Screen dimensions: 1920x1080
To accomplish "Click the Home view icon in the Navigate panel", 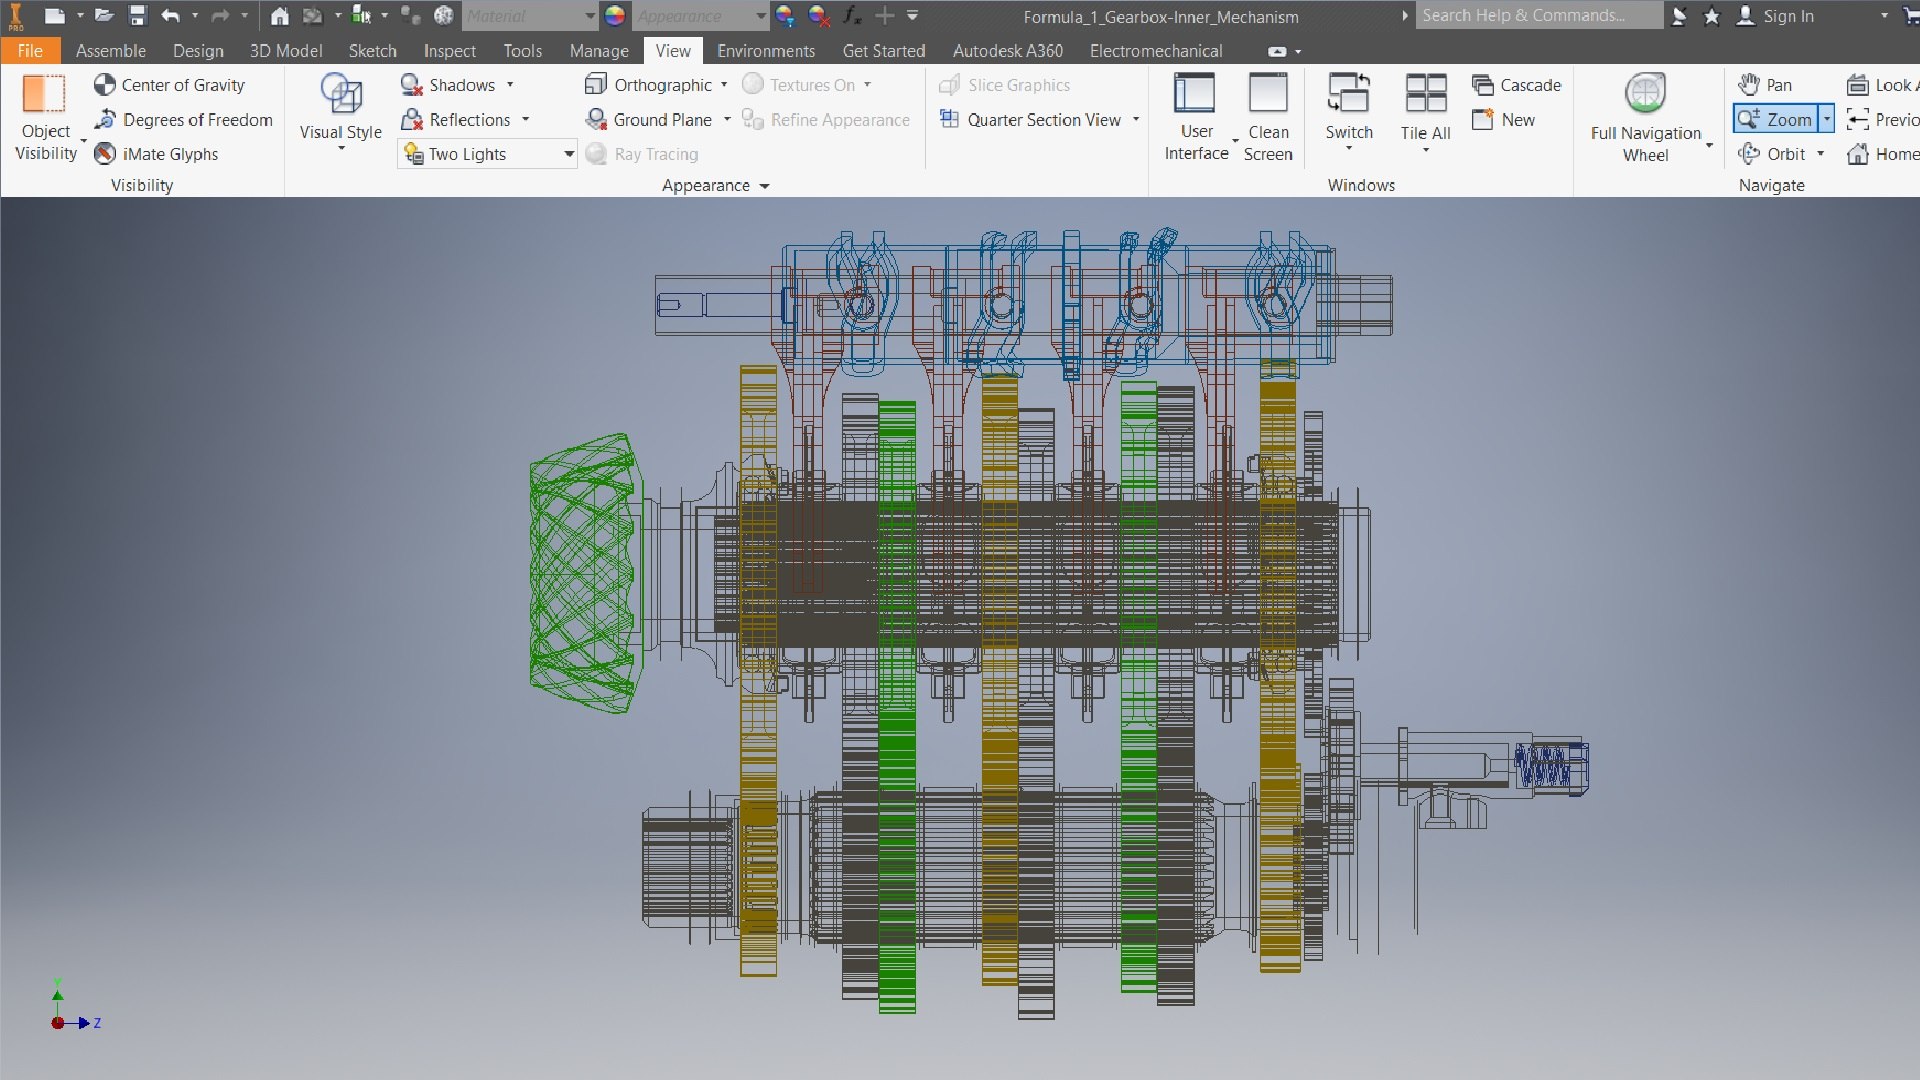I will click(x=1858, y=154).
